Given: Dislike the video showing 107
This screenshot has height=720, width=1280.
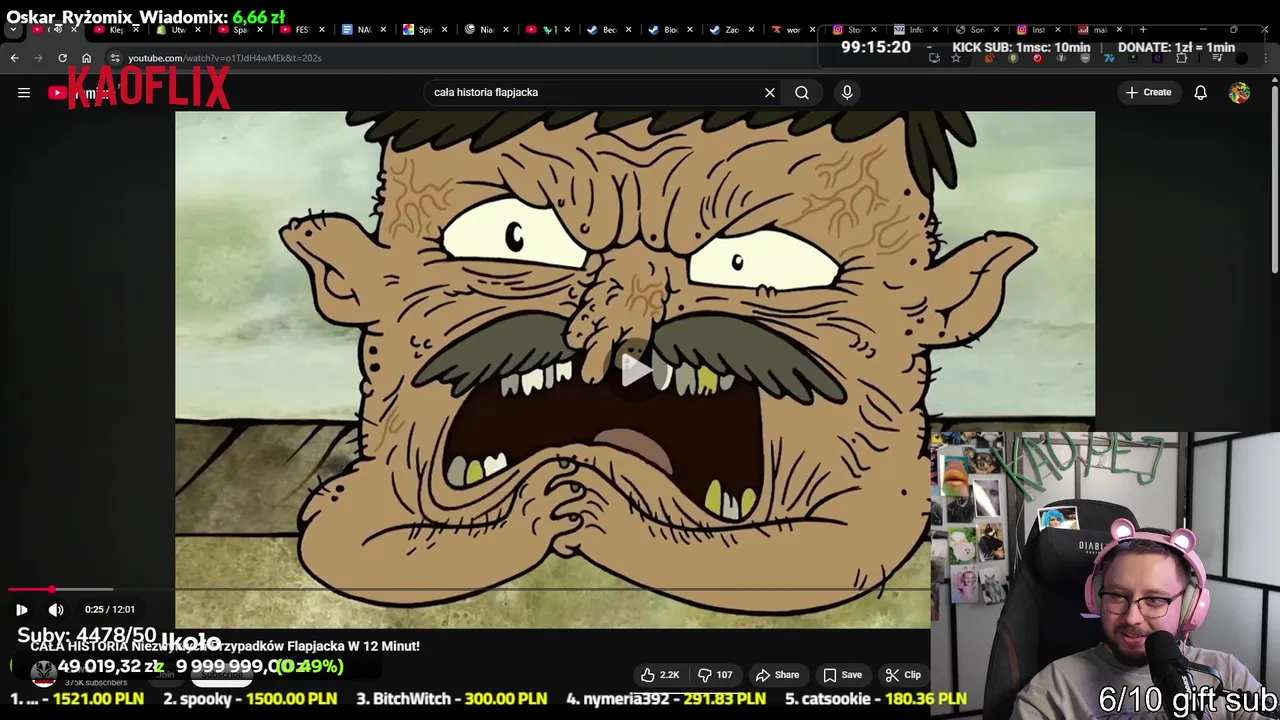Looking at the screenshot, I should click(x=715, y=675).
